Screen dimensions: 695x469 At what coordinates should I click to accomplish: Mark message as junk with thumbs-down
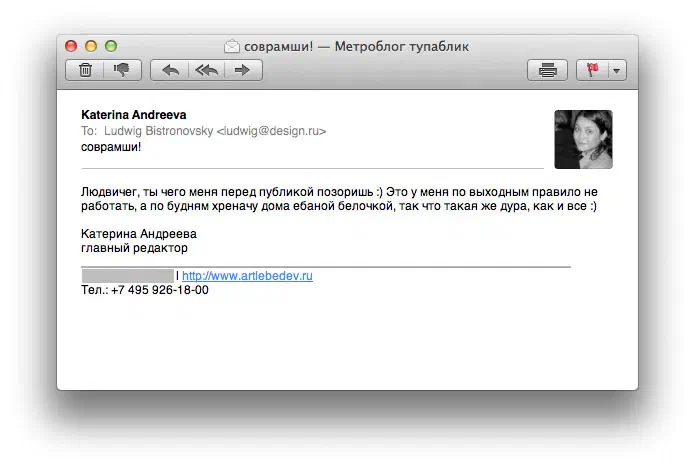click(x=122, y=70)
